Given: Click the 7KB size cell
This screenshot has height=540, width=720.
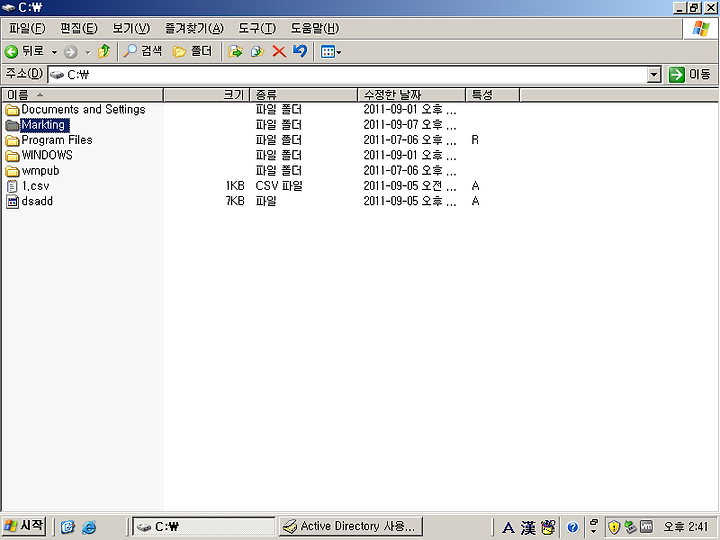Looking at the screenshot, I should (x=235, y=201).
